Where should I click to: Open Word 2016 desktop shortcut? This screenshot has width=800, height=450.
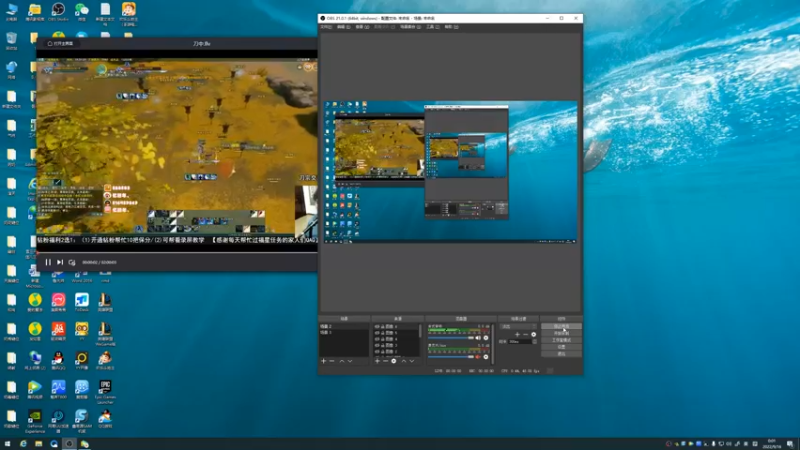82,277
